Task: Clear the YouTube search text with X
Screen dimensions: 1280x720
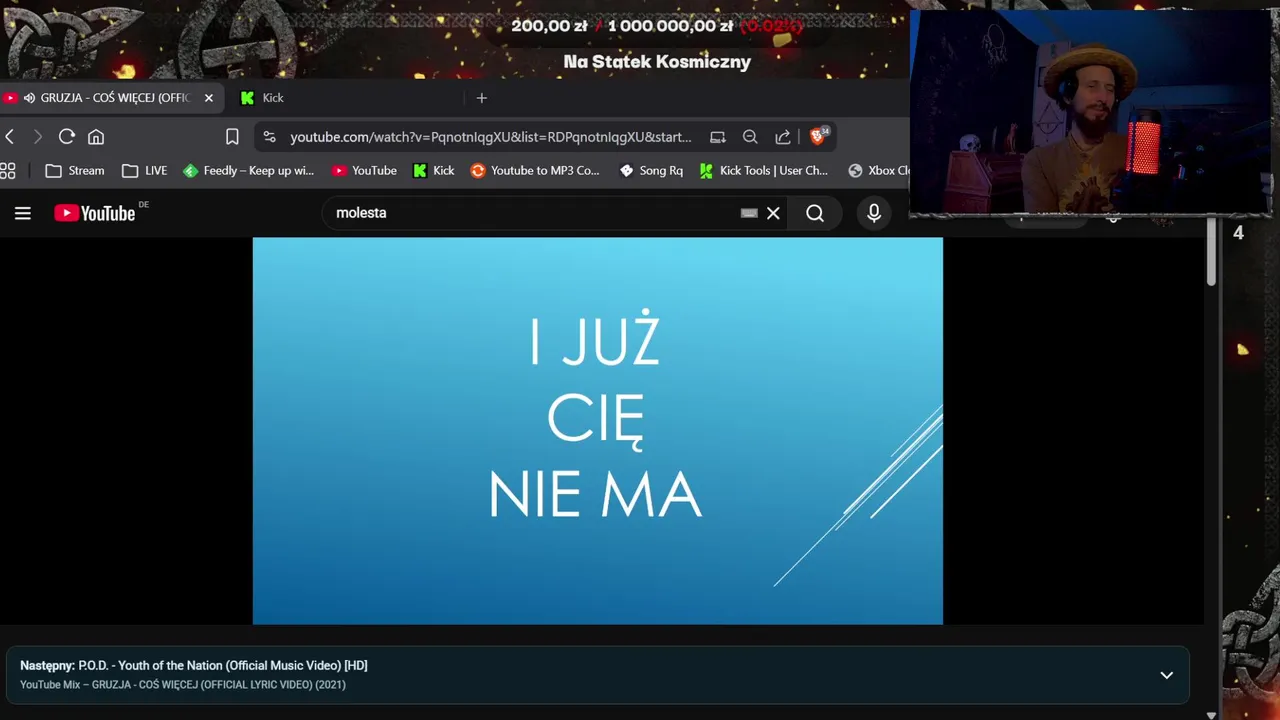Action: (x=773, y=213)
